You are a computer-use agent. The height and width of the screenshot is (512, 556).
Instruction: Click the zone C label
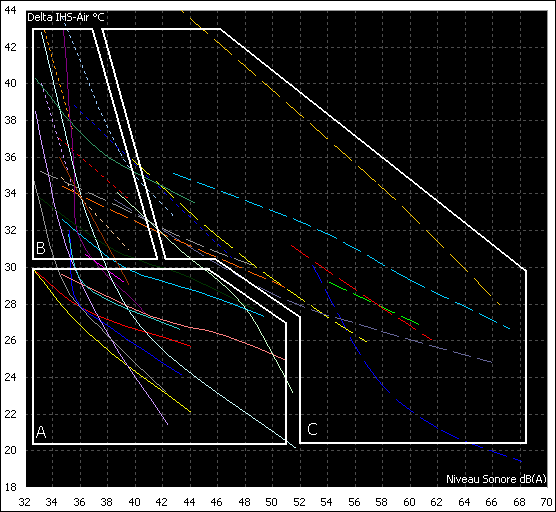[312, 429]
